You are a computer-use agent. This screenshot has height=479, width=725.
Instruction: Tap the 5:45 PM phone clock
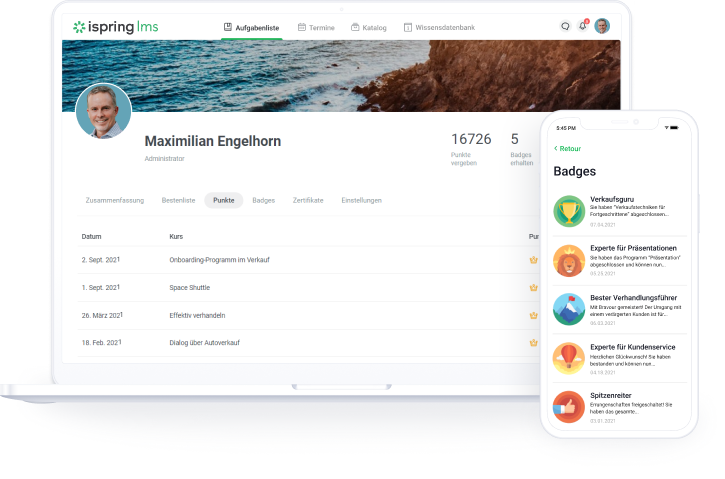566,128
